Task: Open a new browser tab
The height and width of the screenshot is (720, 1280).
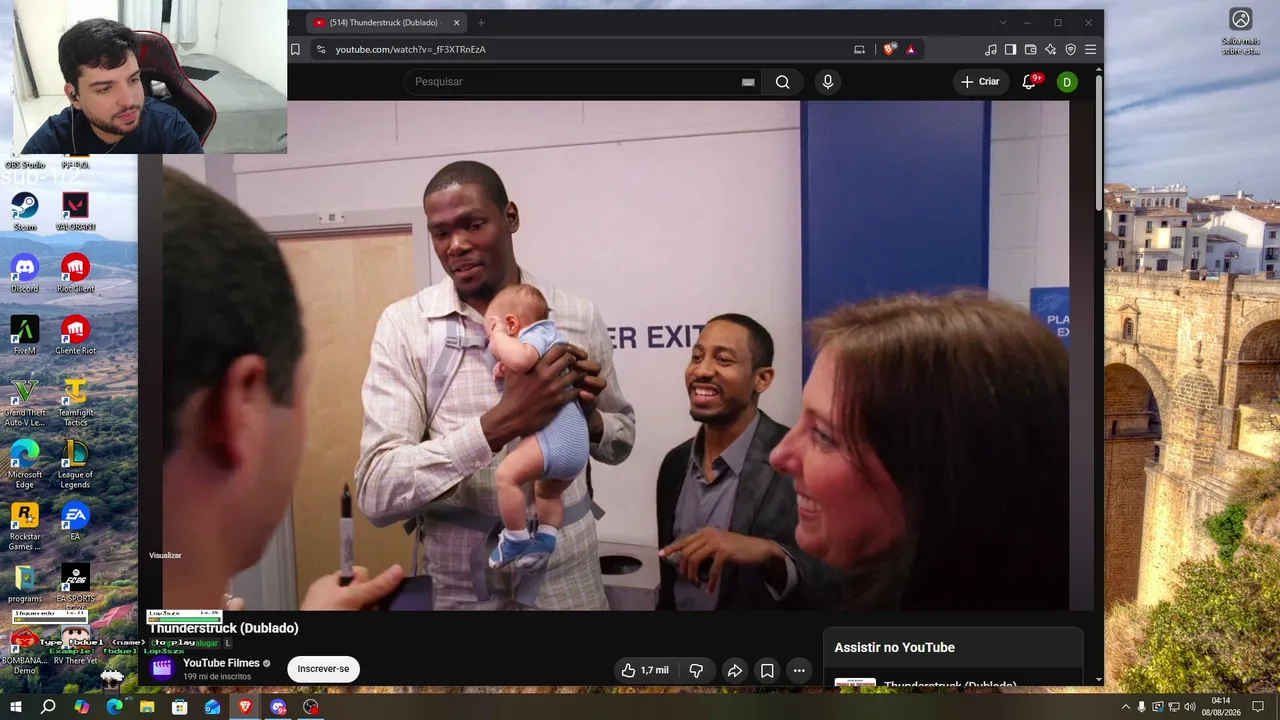Action: tap(481, 22)
